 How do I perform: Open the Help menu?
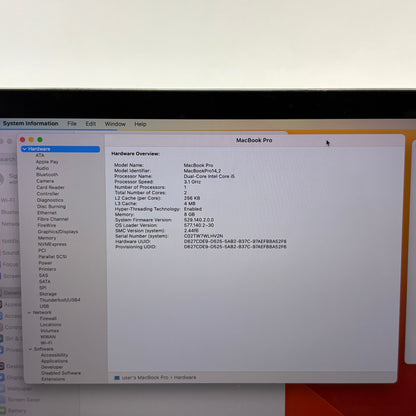point(140,124)
